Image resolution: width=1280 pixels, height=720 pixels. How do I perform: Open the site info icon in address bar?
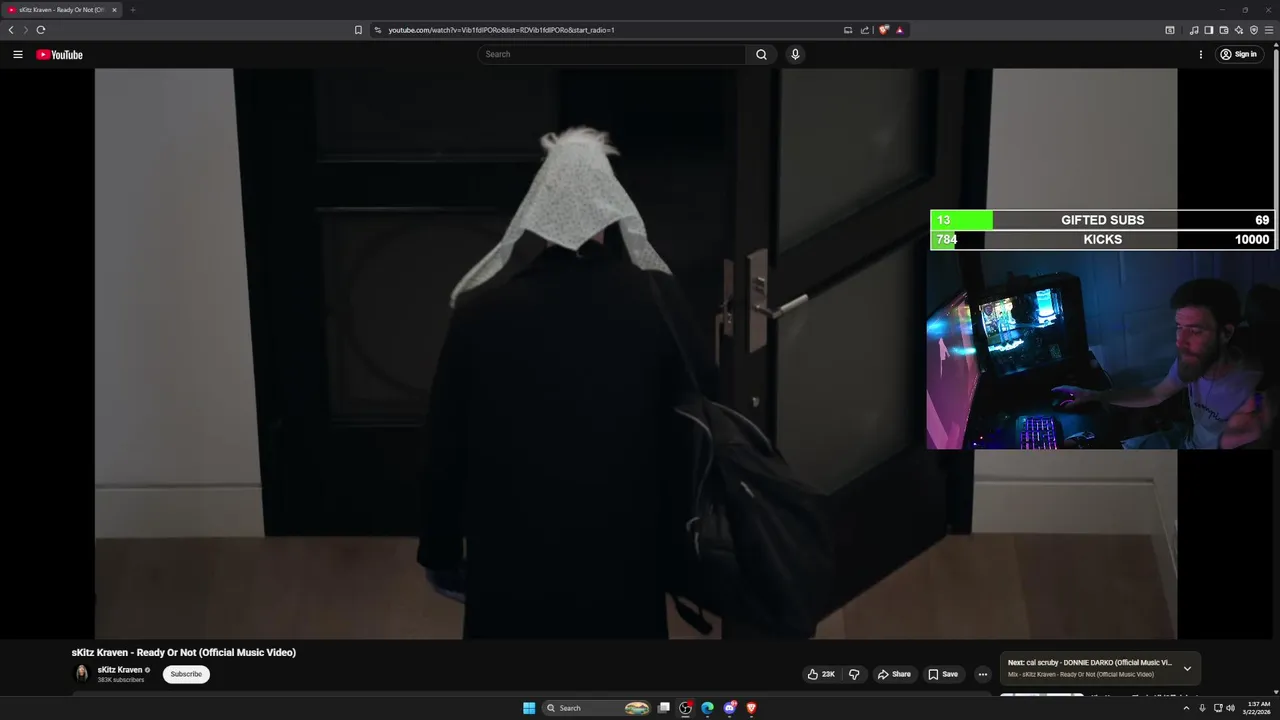click(x=378, y=30)
